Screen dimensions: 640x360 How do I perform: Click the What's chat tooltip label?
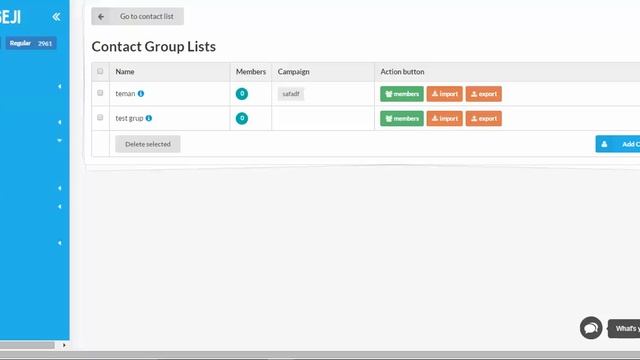pyautogui.click(x=624, y=328)
